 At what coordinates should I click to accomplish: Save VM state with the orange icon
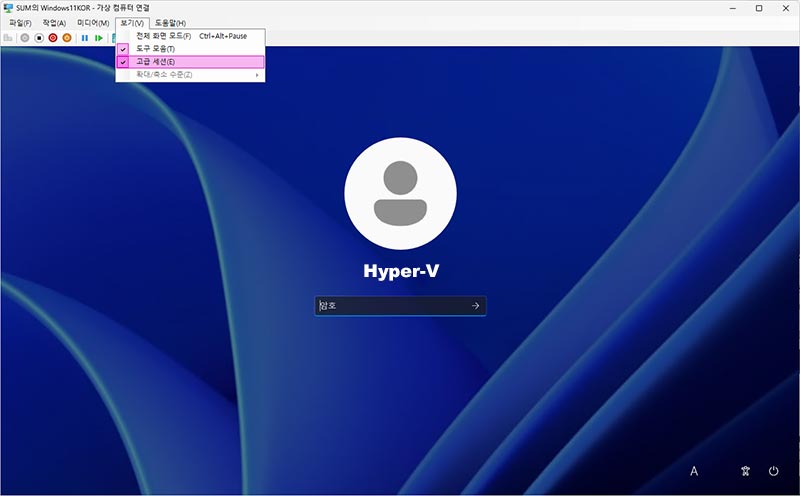tap(67, 38)
